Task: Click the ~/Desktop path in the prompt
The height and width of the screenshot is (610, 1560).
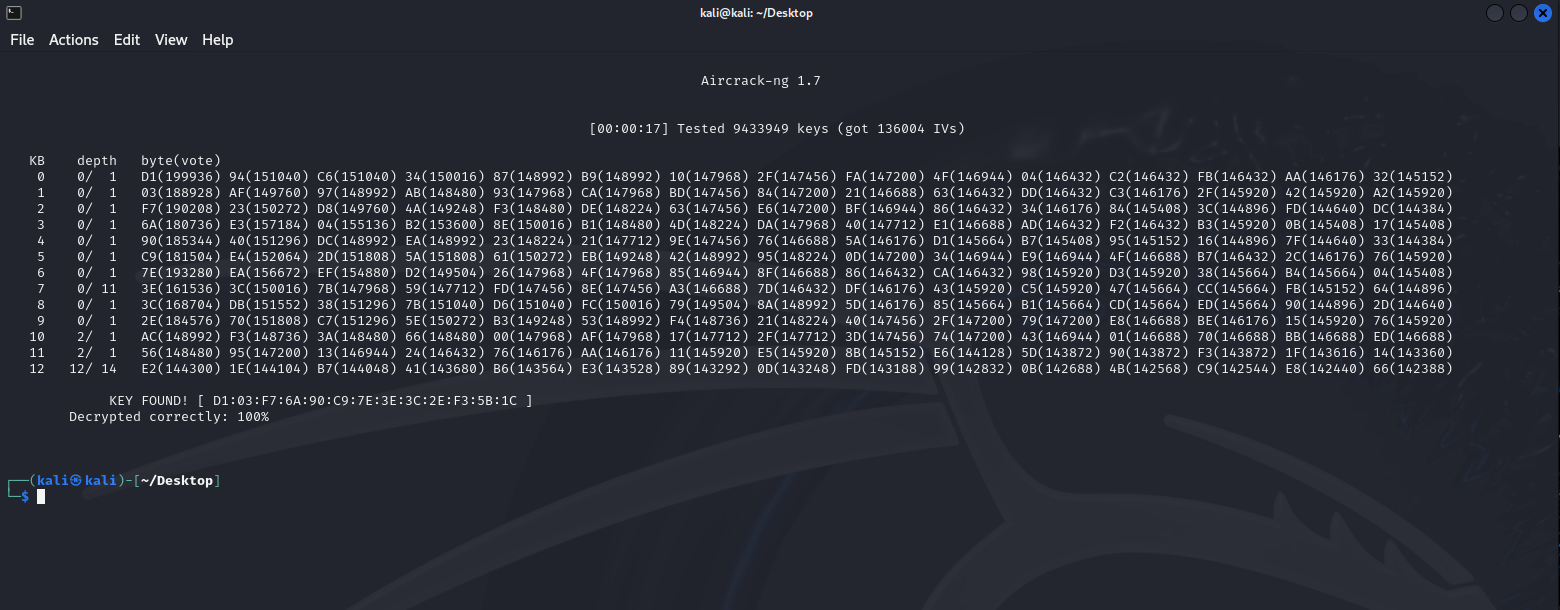Action: (x=177, y=481)
